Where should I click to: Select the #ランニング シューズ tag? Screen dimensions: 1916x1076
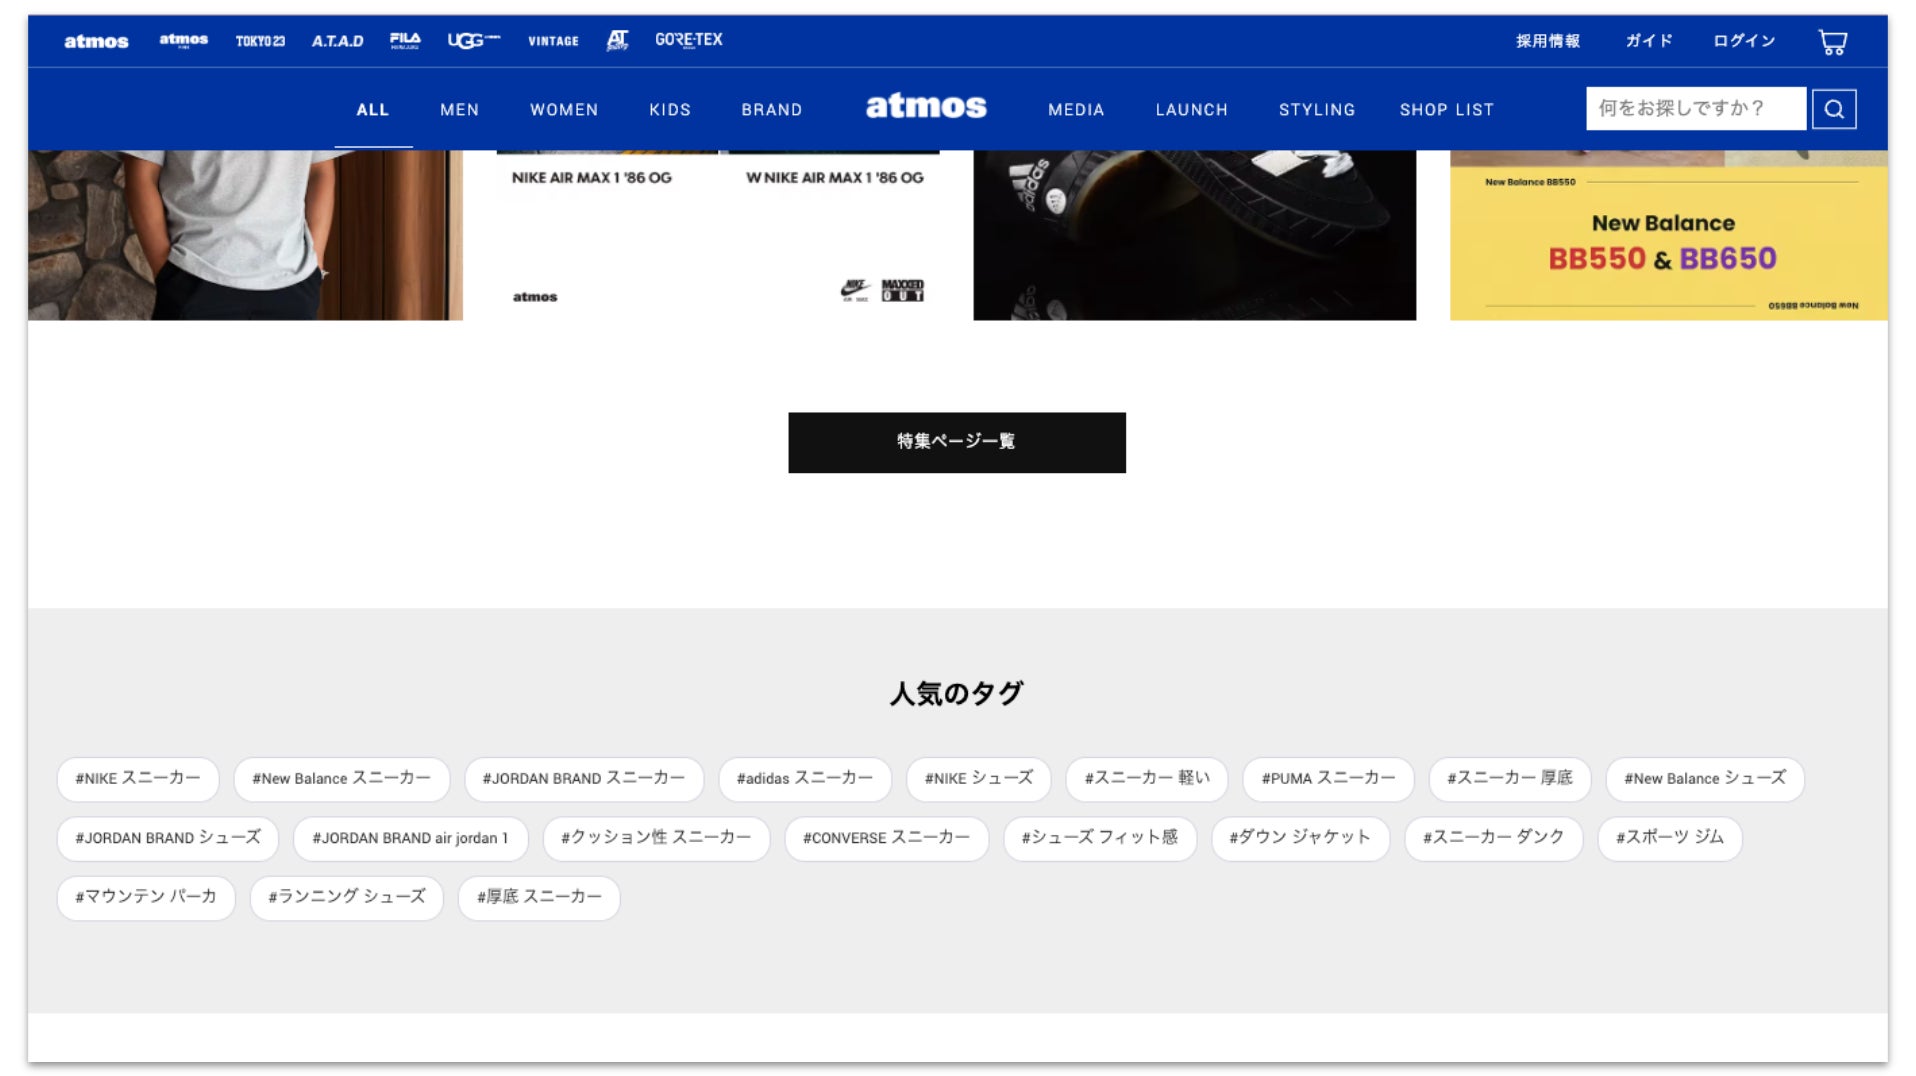point(347,898)
